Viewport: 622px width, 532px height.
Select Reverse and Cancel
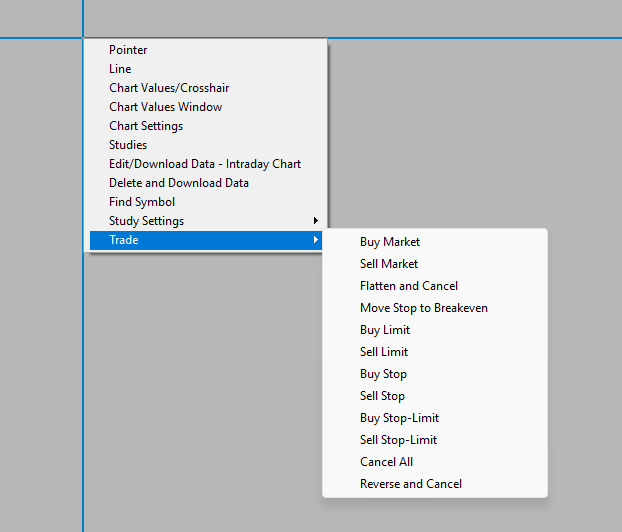click(411, 484)
